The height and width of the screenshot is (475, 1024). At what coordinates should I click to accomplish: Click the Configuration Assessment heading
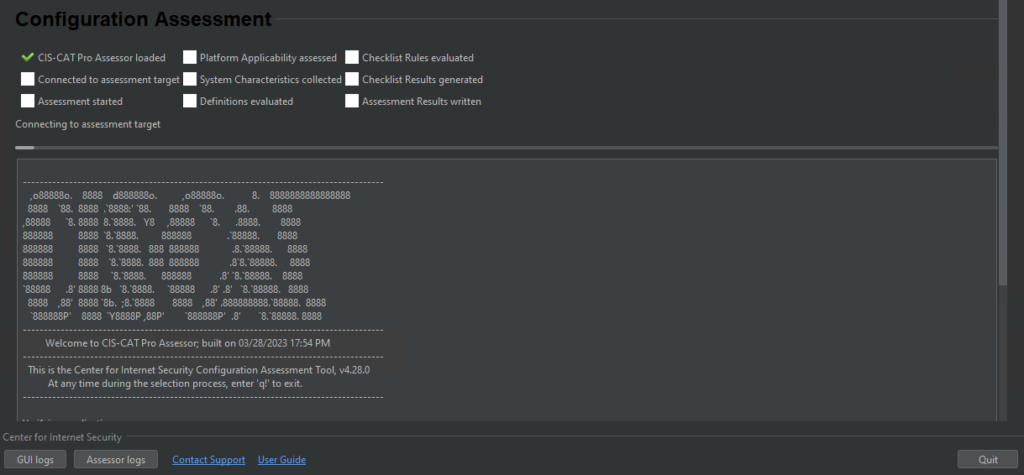click(143, 19)
